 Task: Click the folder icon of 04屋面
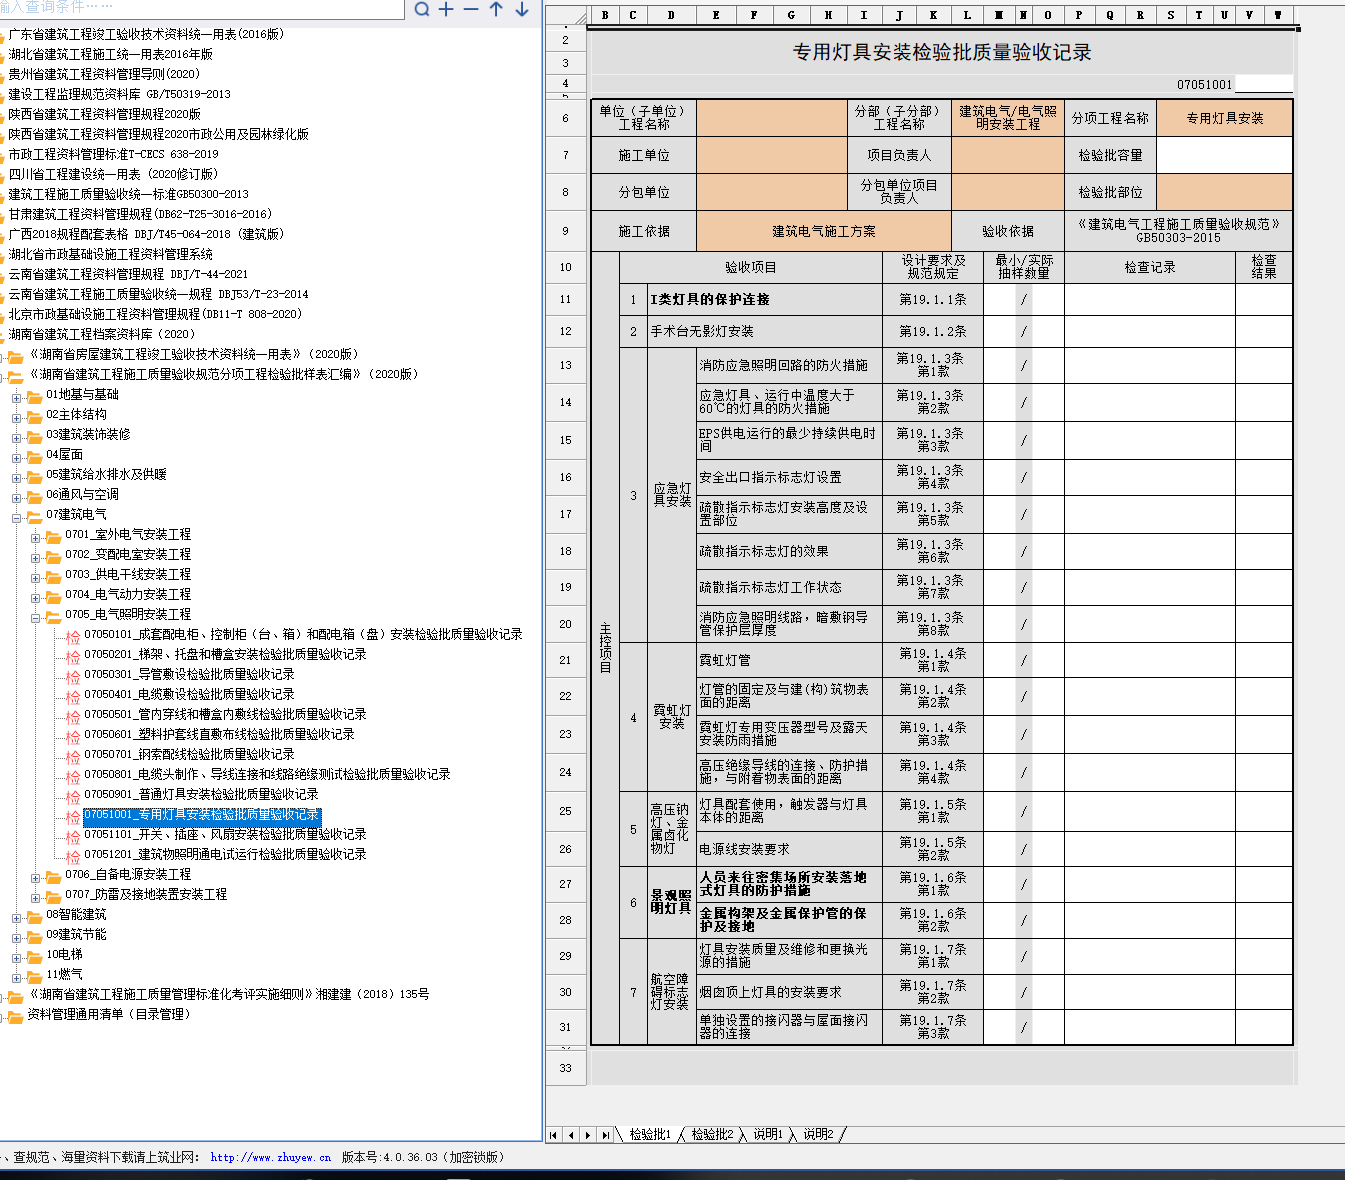[x=34, y=456]
